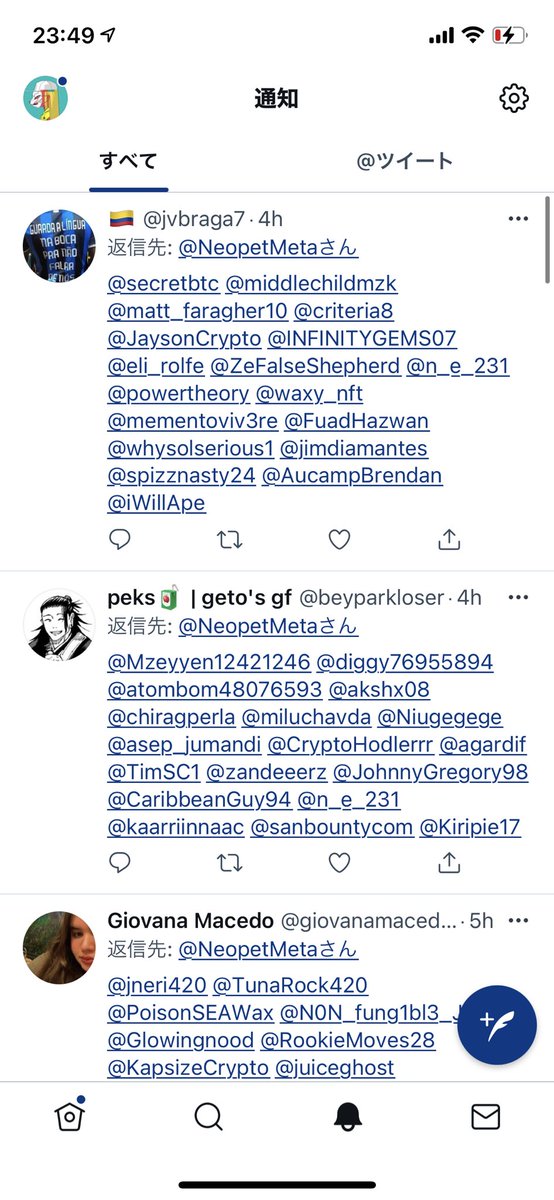Screen dimensions: 554x1200
Task: Open more options on @jvbraga7's tweet
Action: 517,218
